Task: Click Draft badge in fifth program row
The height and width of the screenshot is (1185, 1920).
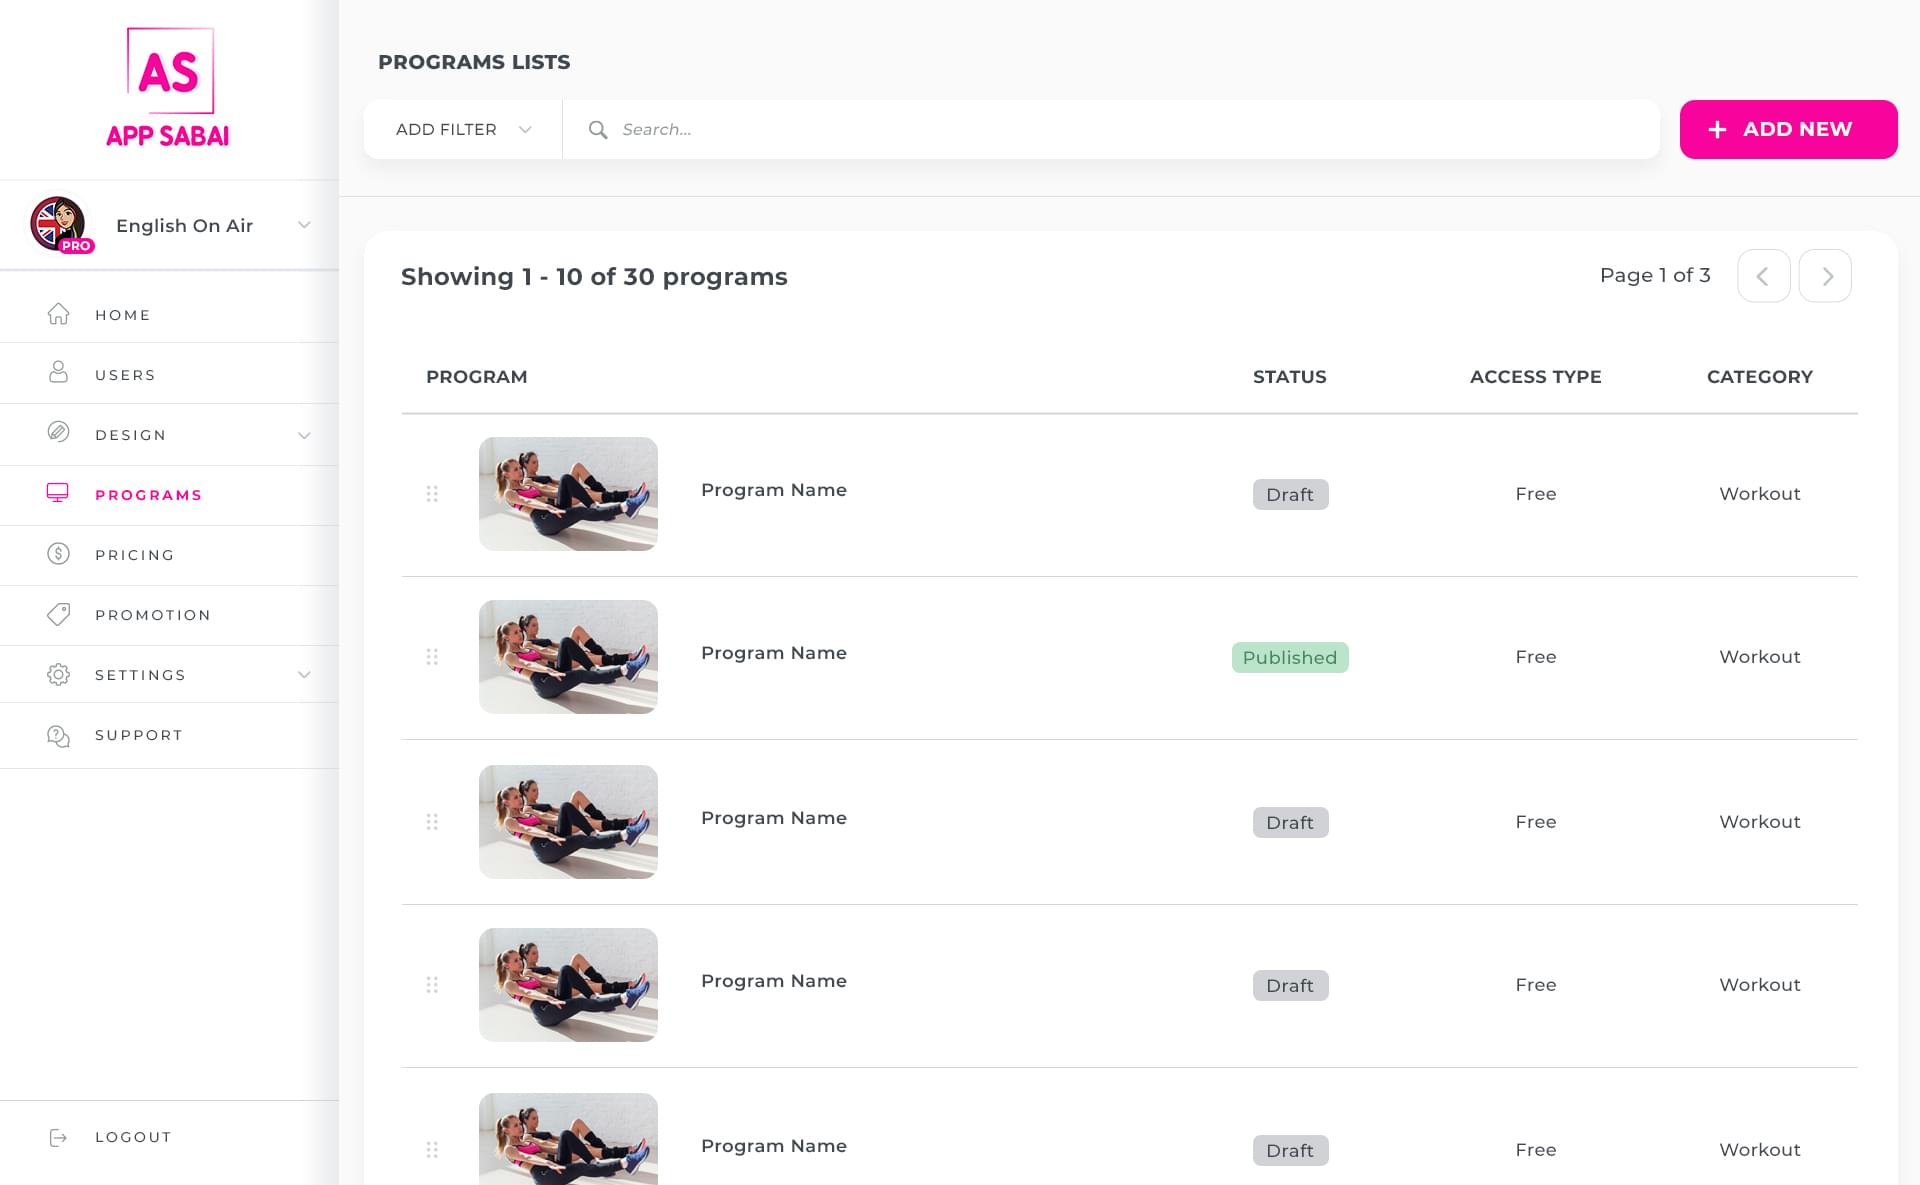Action: coord(1290,1150)
